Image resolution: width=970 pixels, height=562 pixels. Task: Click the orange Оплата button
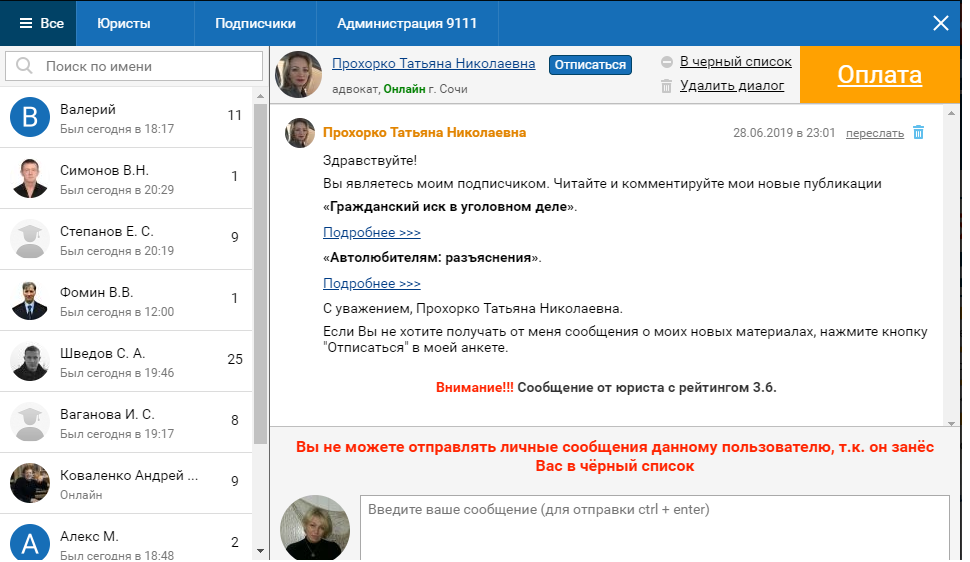880,75
